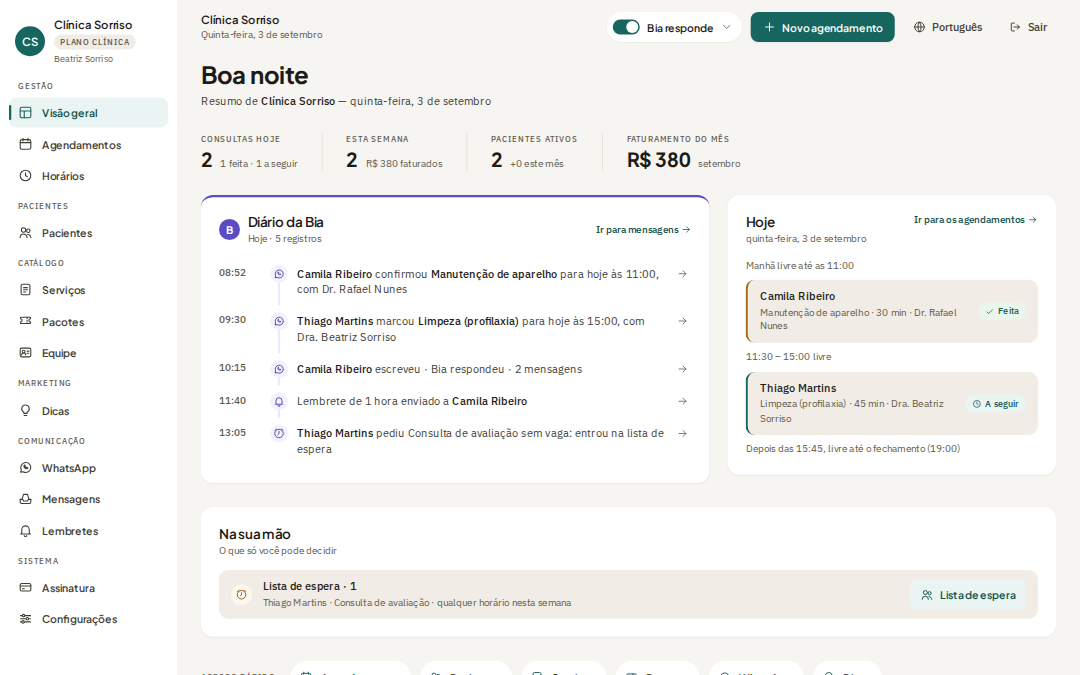Click the "Manhã livre até as 11:00" text

800,265
